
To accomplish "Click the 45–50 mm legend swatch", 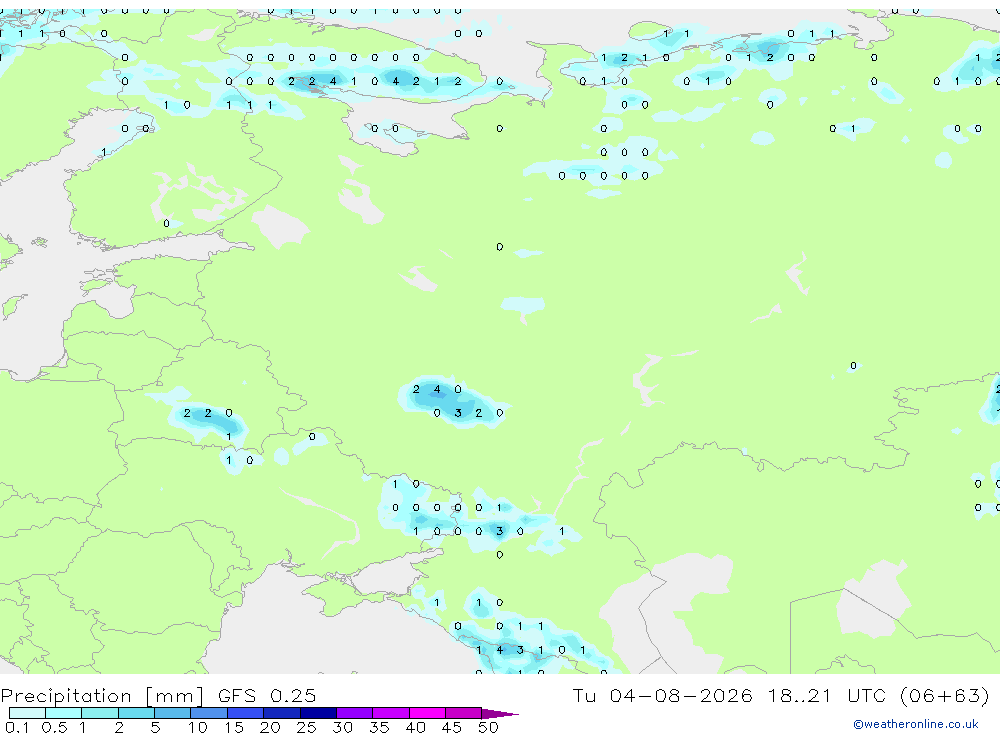I will coord(464,713).
